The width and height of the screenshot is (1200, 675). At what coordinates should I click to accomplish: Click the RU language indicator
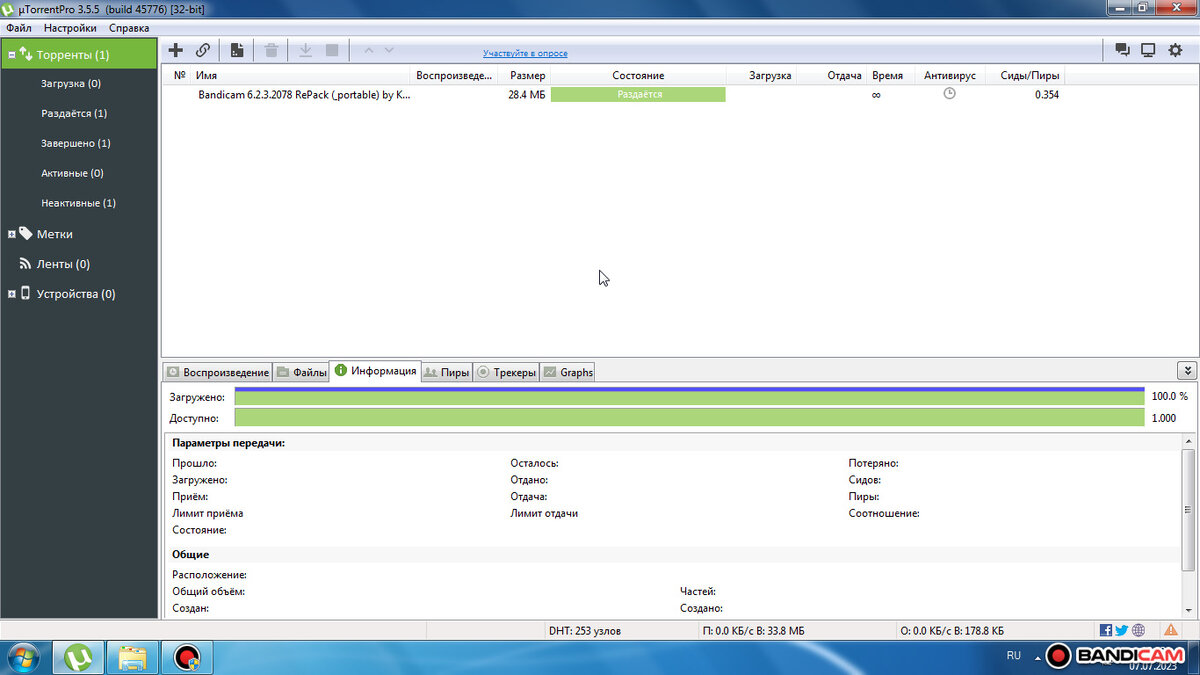point(1013,656)
